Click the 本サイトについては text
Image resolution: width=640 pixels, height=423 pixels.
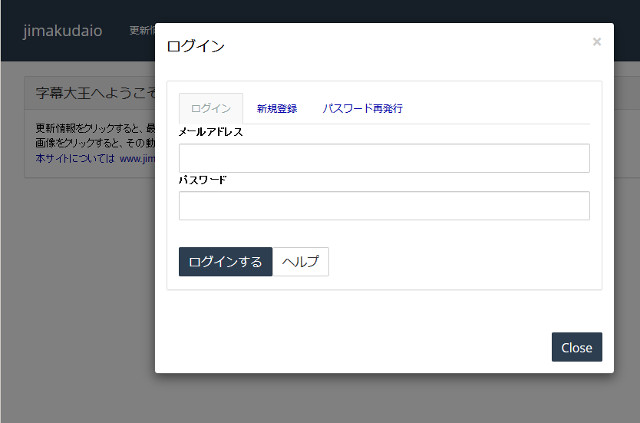(x=75, y=158)
